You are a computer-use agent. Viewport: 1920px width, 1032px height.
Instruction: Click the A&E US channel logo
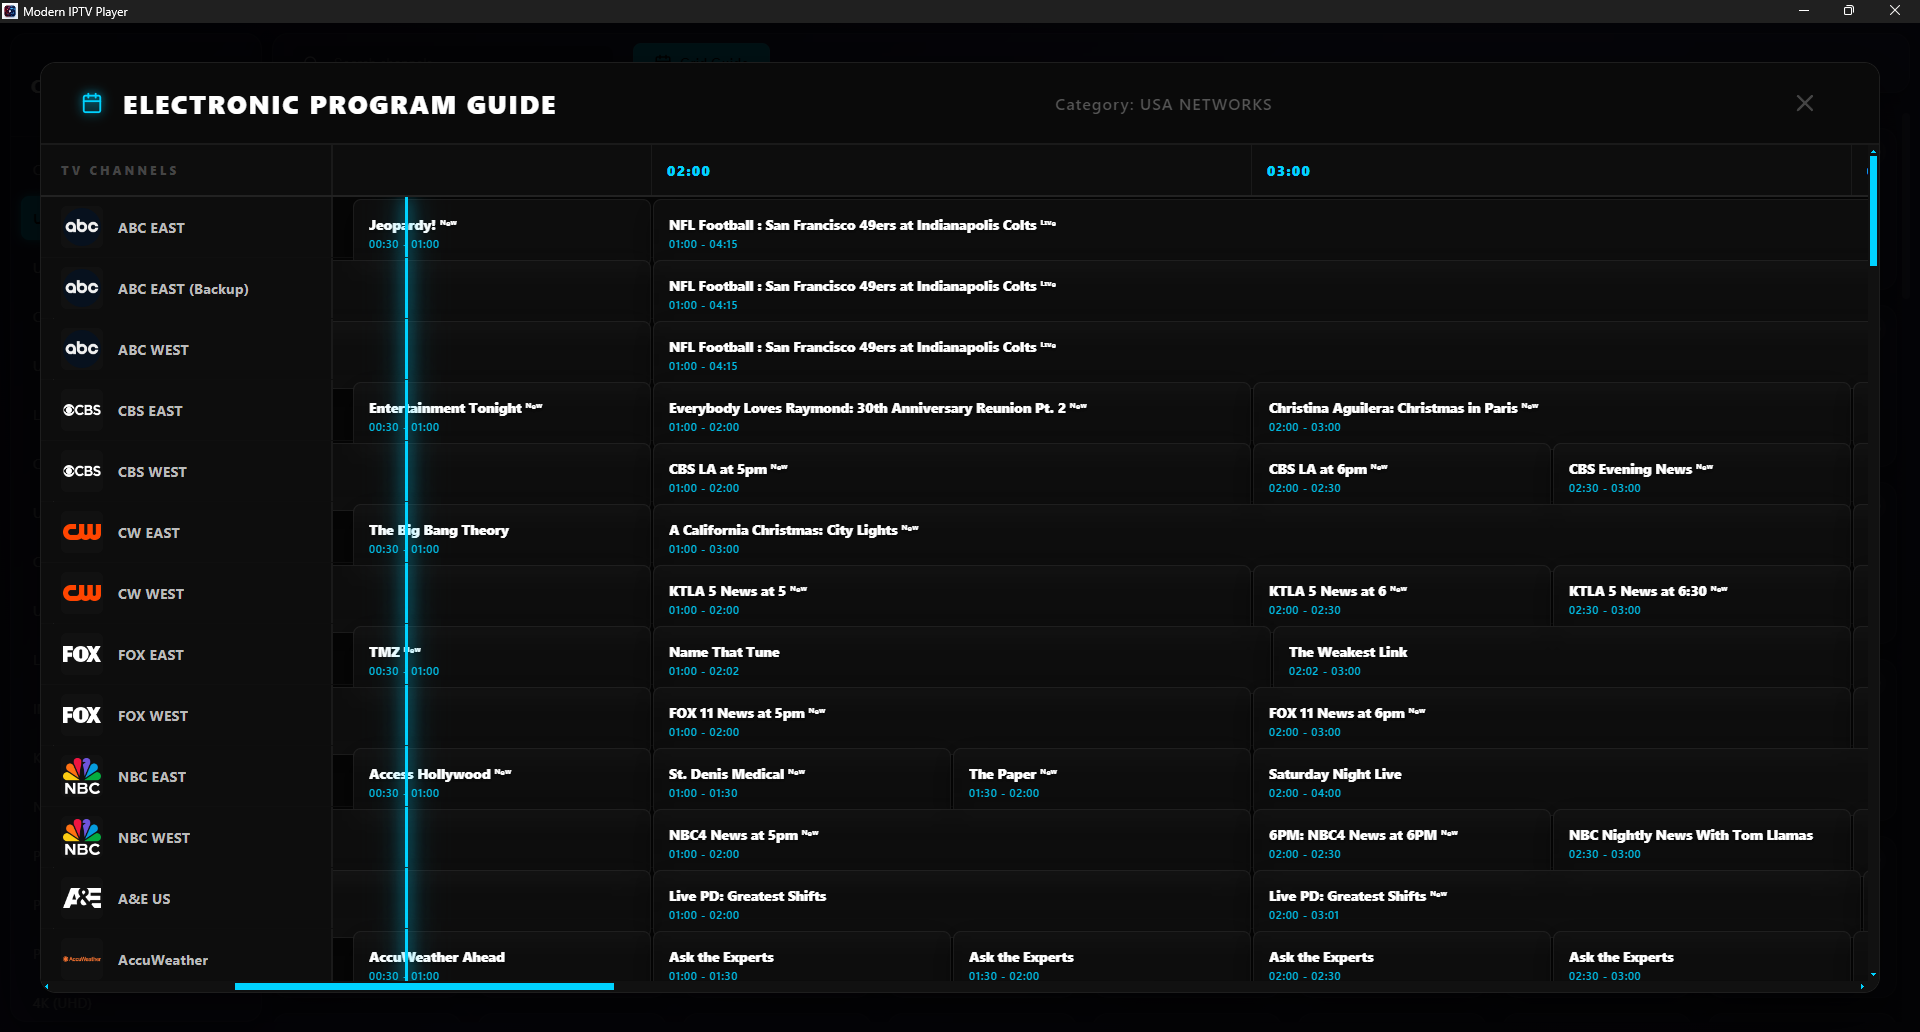pos(81,898)
